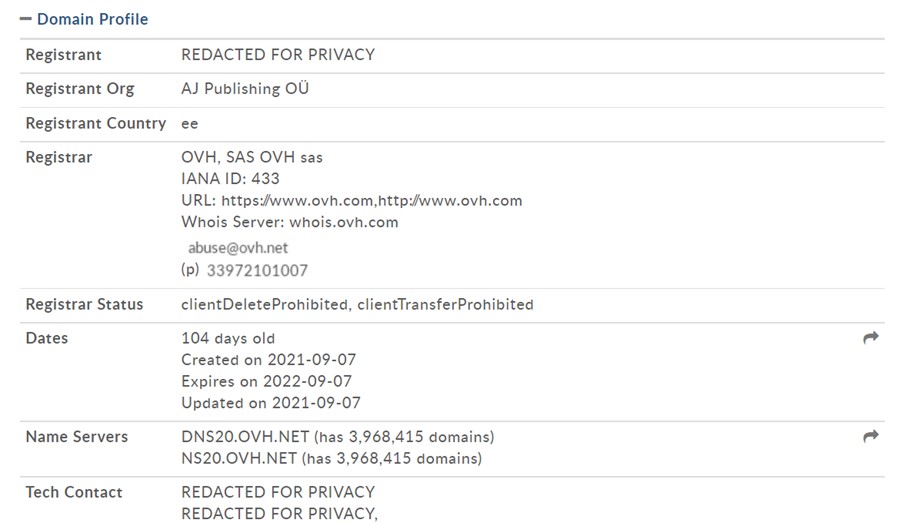907x523 pixels.
Task: Click the 104 days old text
Action: click(x=228, y=339)
